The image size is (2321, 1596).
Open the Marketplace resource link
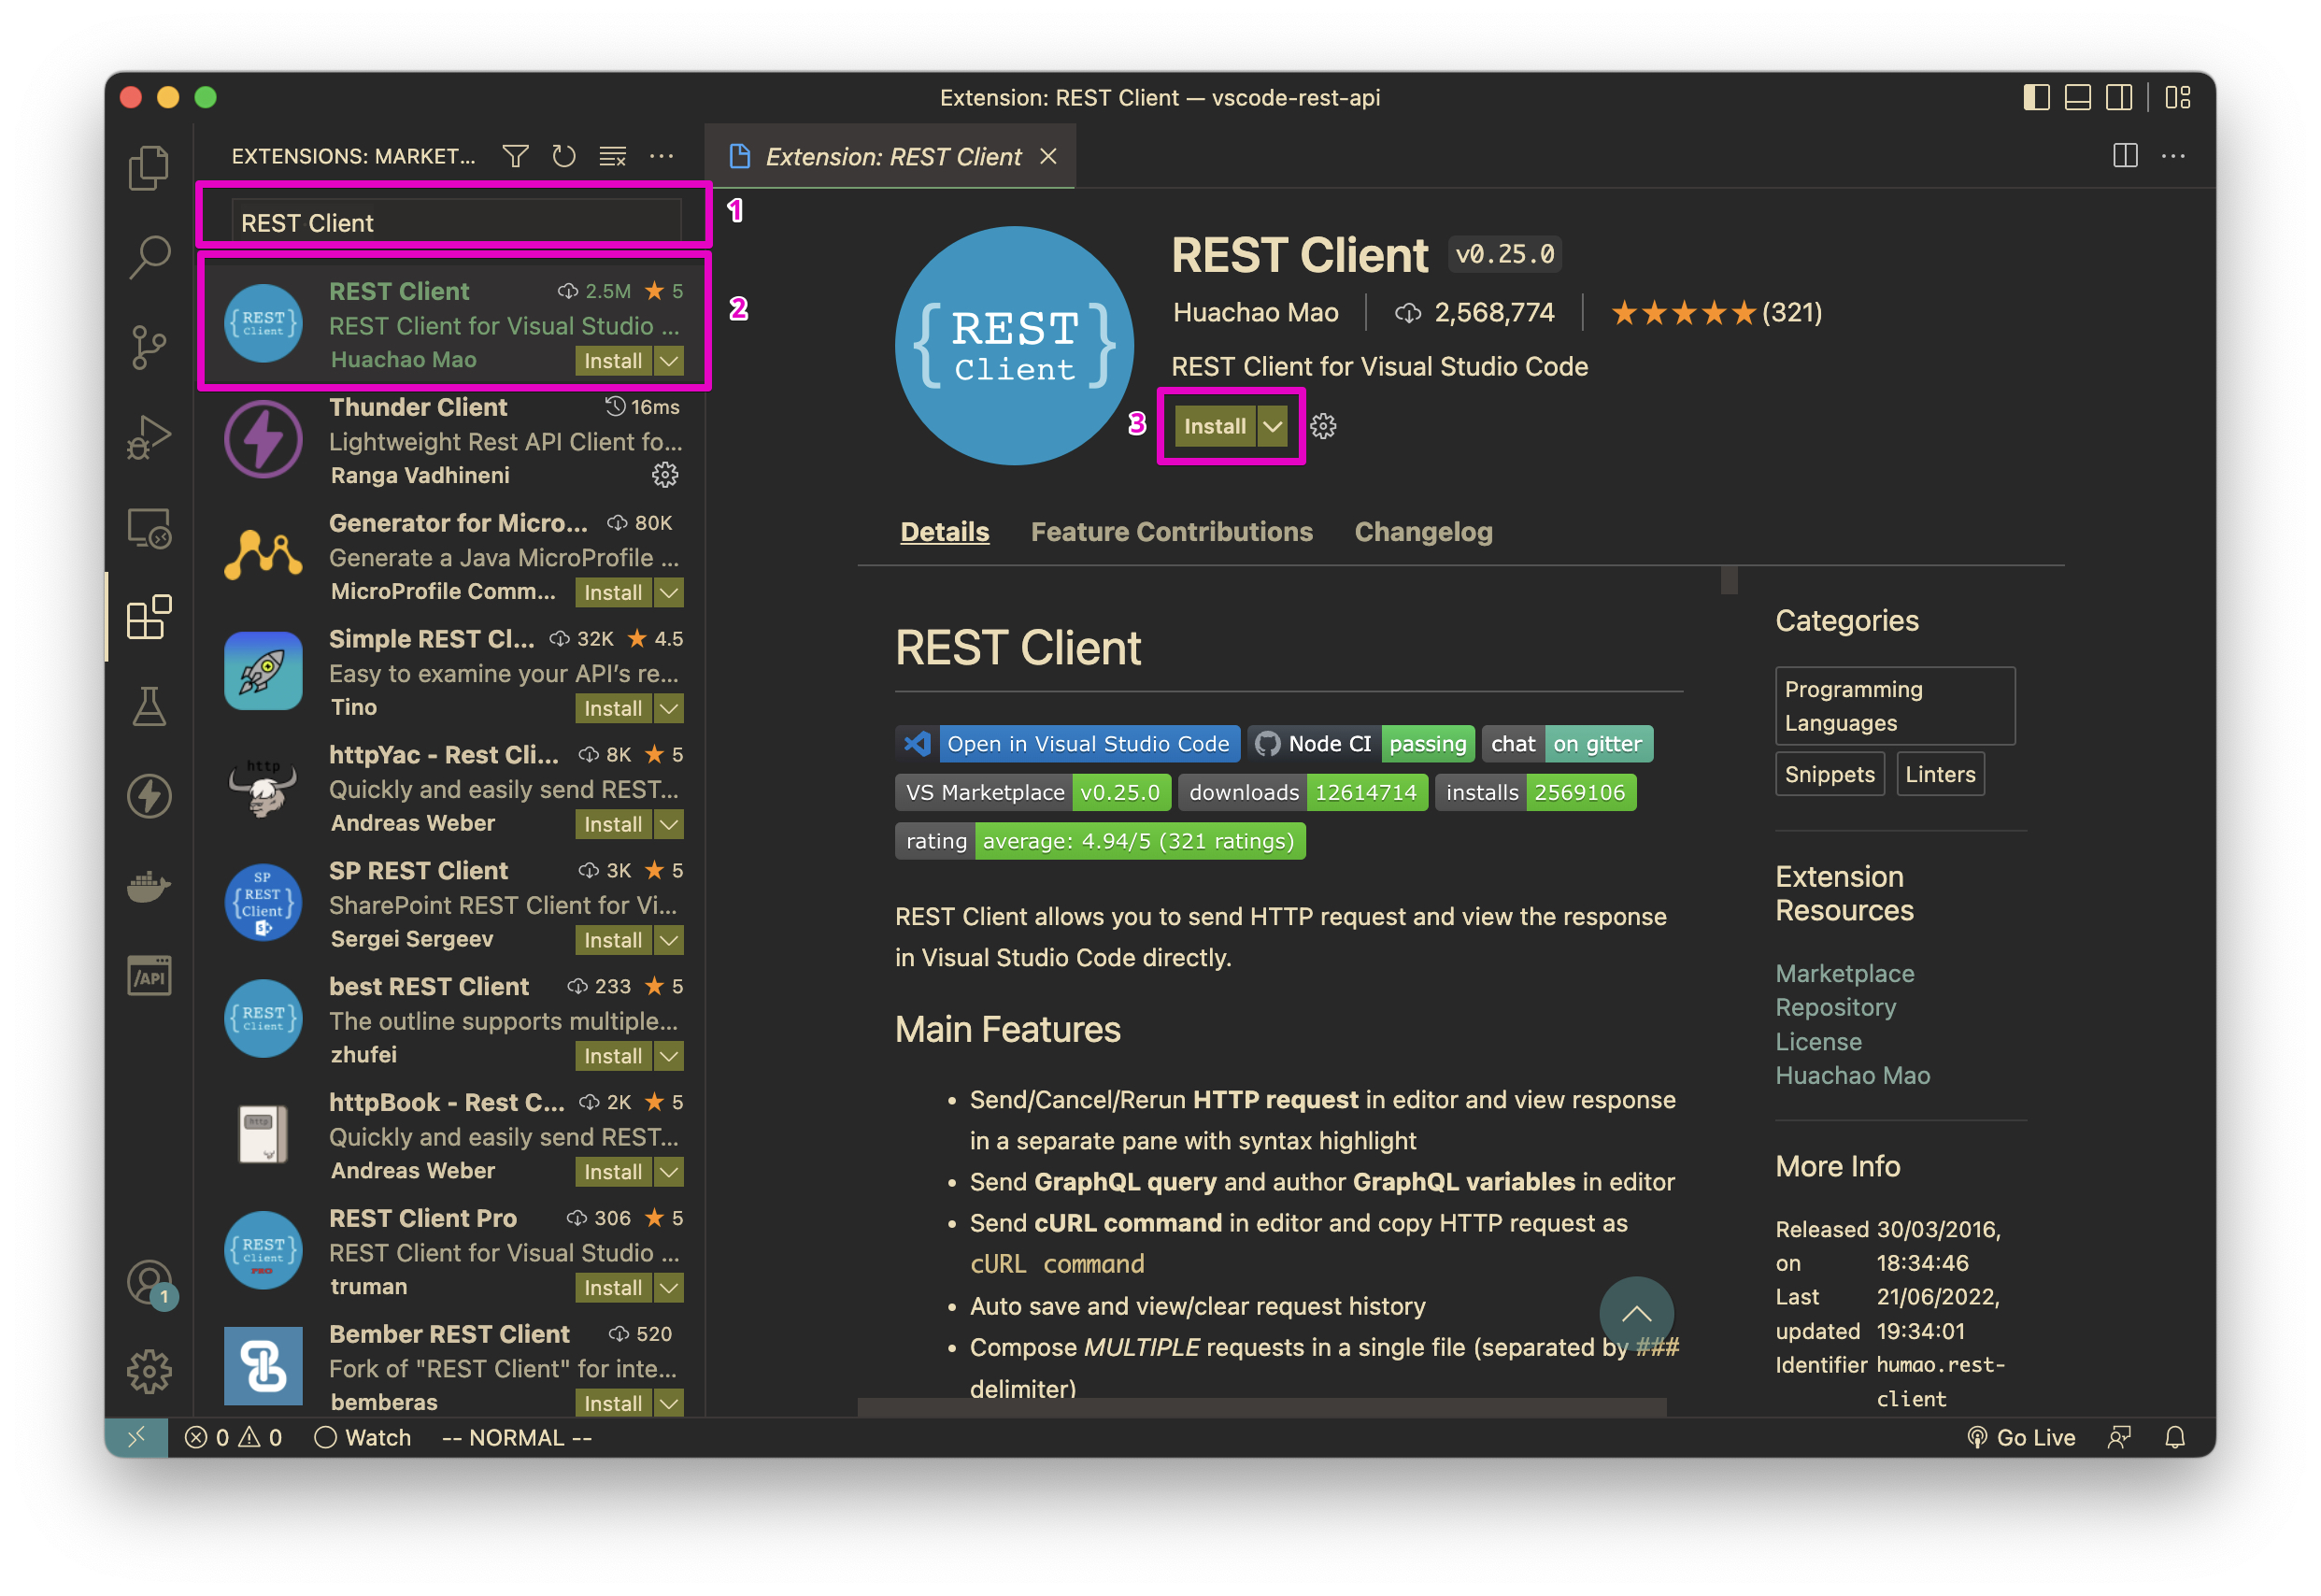coord(1844,973)
